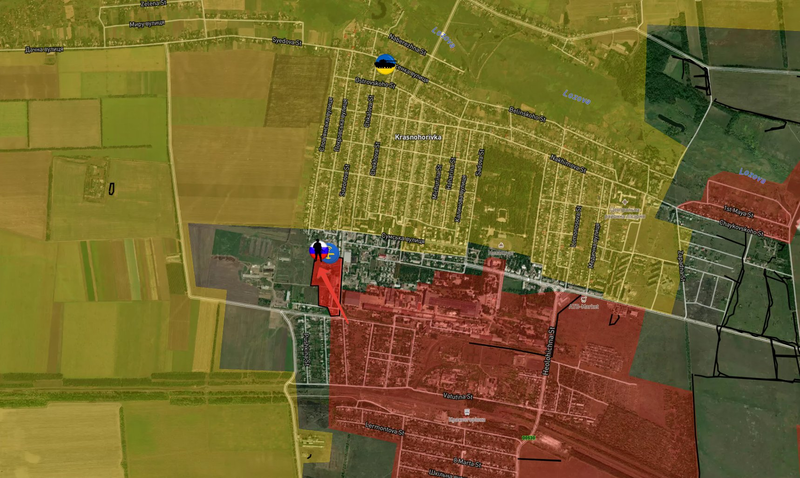Select the 8 Marta St label

[466, 462]
